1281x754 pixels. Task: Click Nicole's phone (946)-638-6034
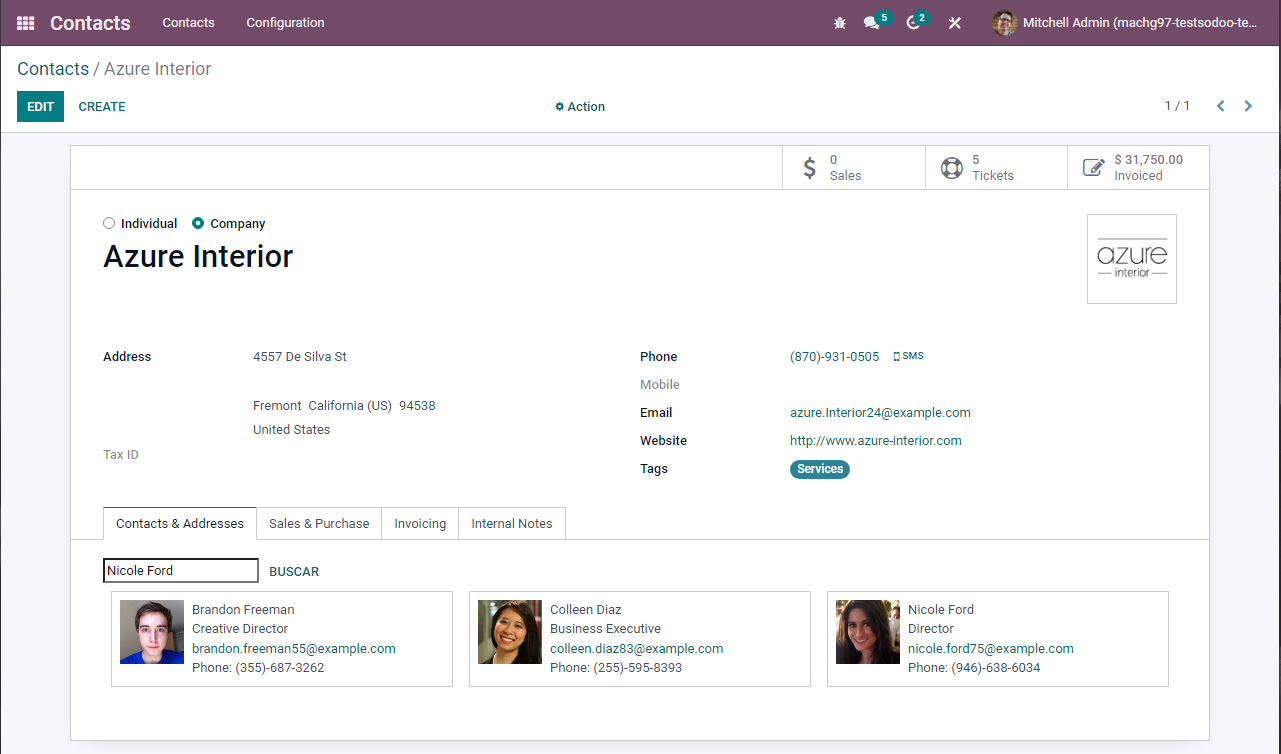point(996,668)
